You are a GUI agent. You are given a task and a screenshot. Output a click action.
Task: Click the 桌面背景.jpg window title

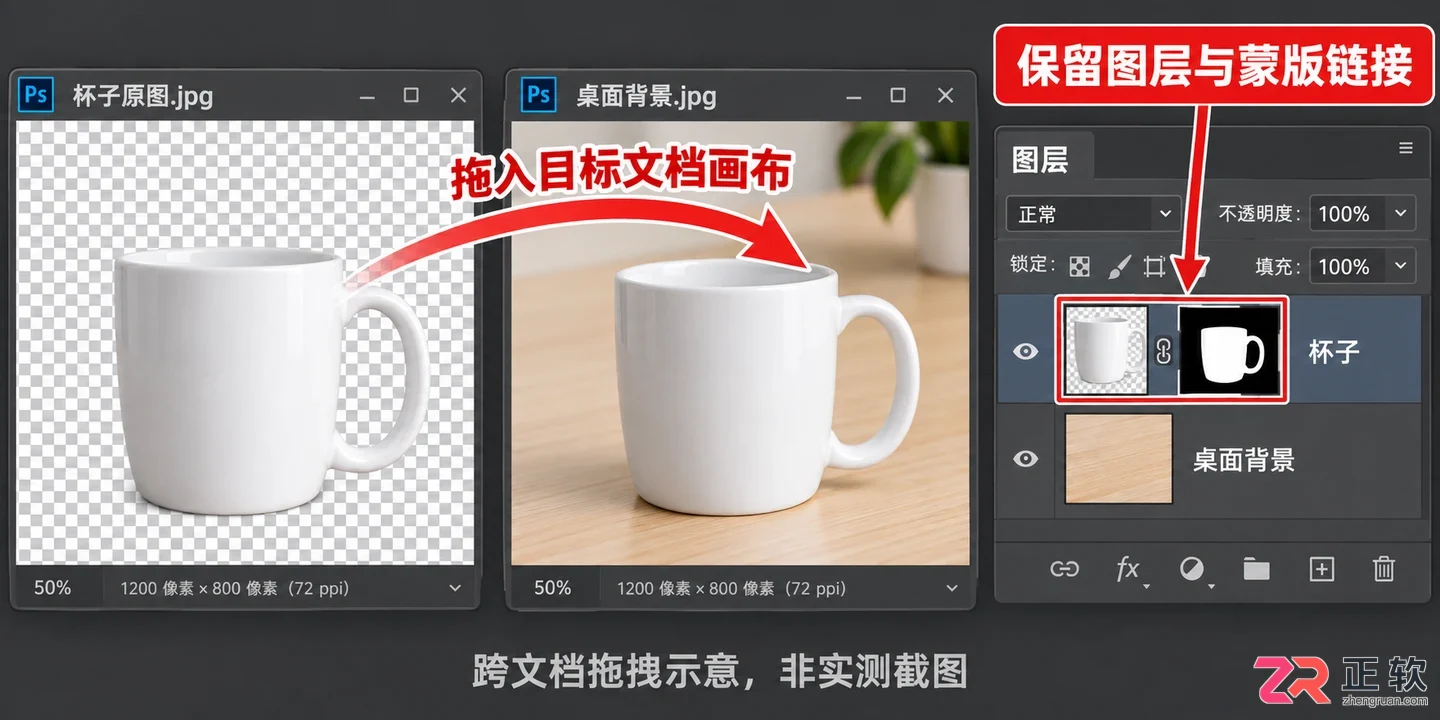tap(647, 96)
